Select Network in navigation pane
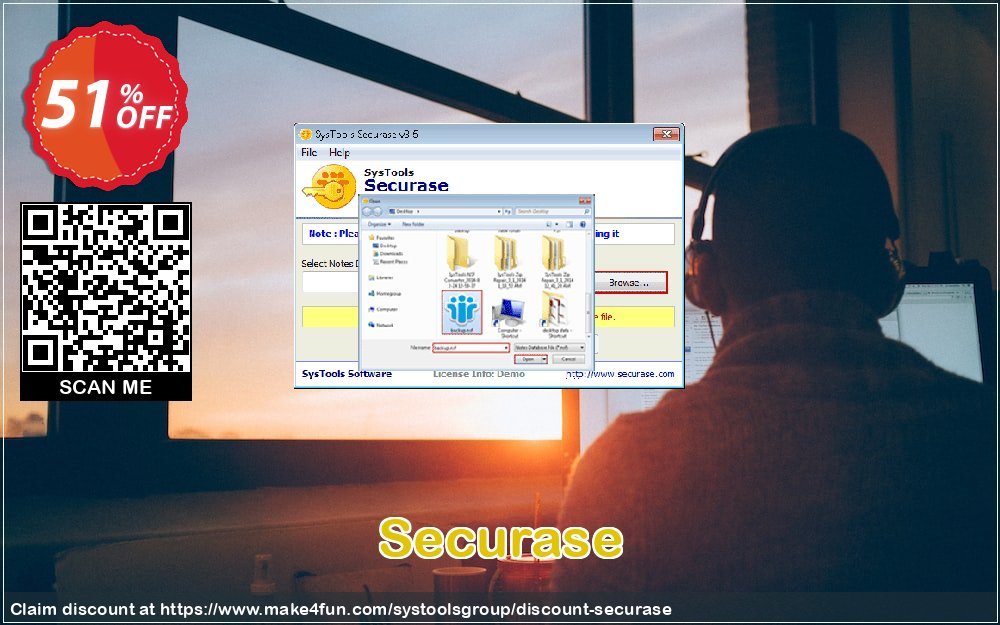This screenshot has height=625, width=1000. [381, 325]
